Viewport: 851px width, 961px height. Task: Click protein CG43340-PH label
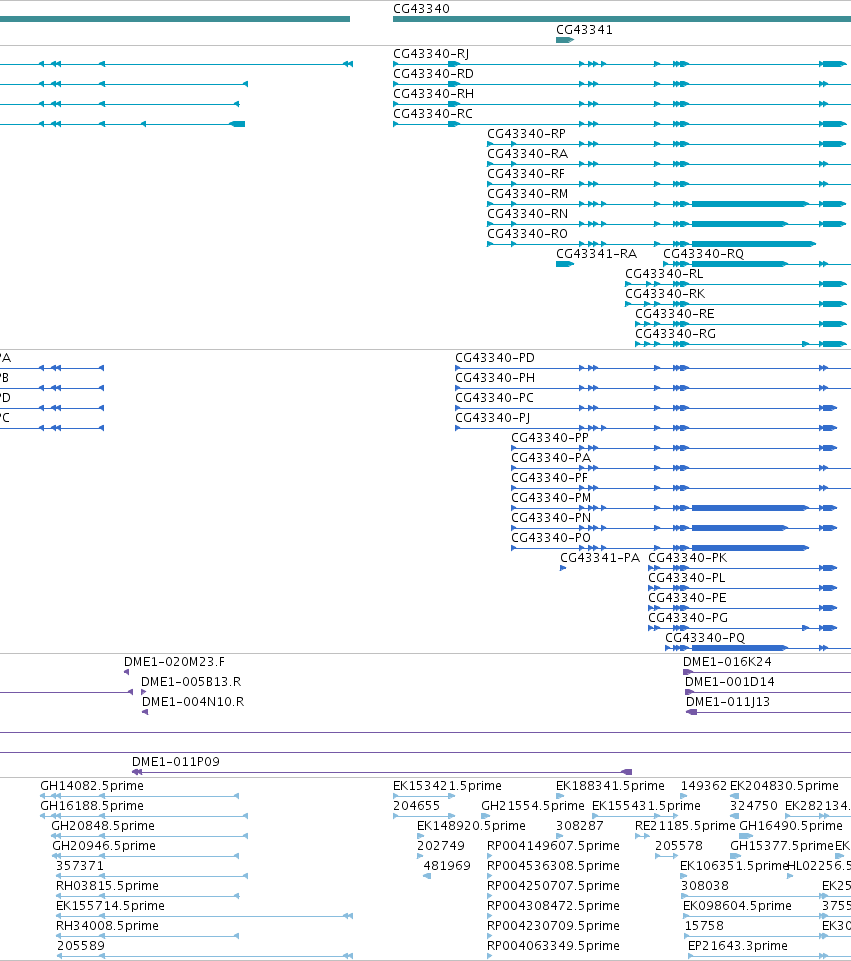click(x=494, y=378)
